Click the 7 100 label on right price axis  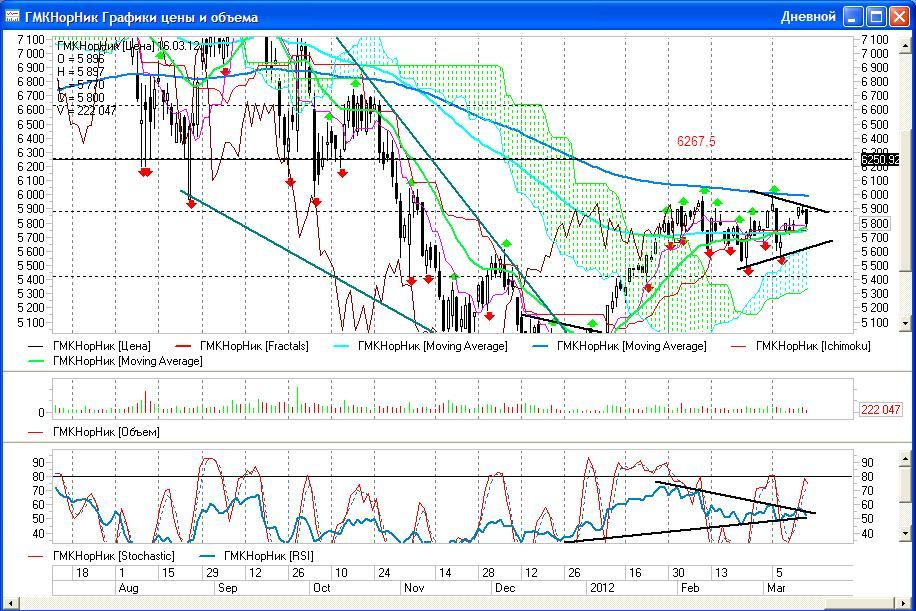pos(875,39)
